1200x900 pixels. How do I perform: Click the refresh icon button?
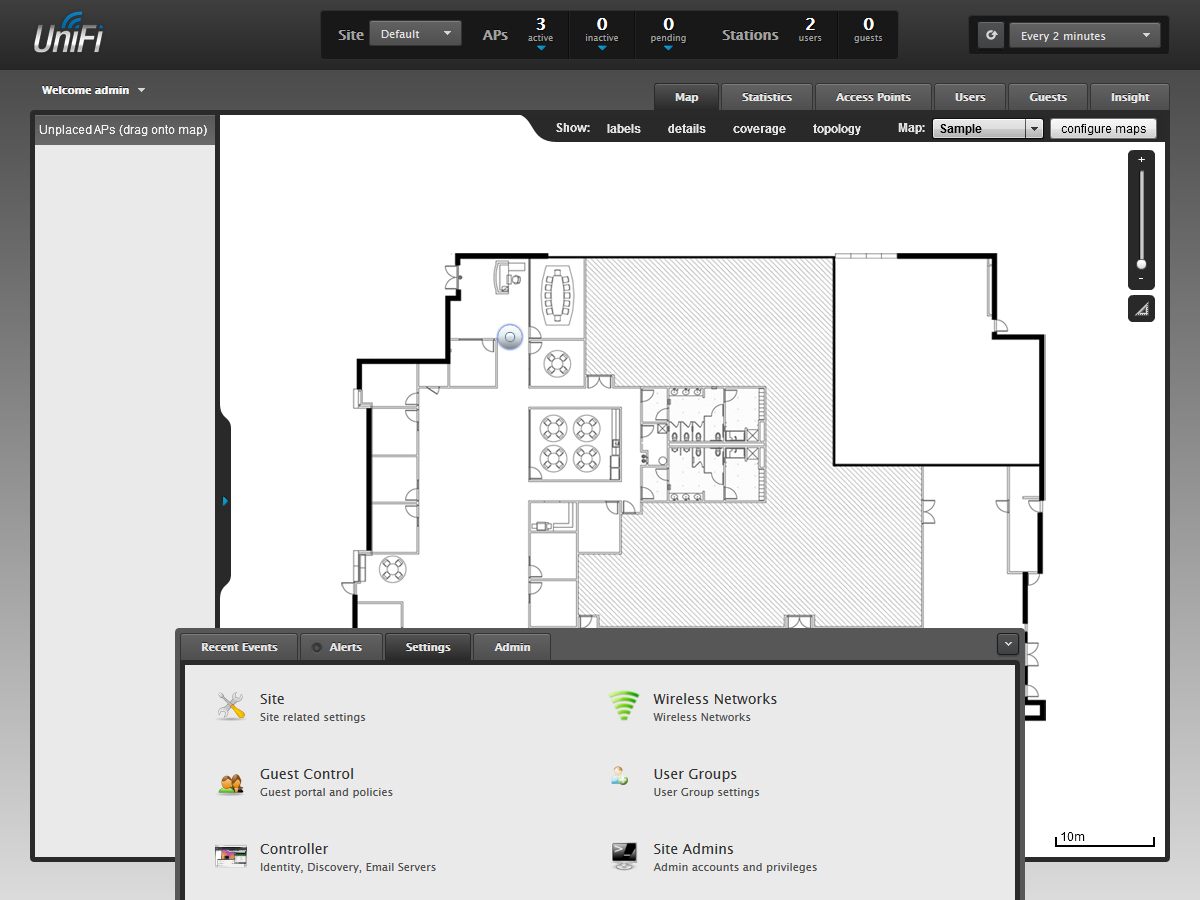(x=991, y=35)
